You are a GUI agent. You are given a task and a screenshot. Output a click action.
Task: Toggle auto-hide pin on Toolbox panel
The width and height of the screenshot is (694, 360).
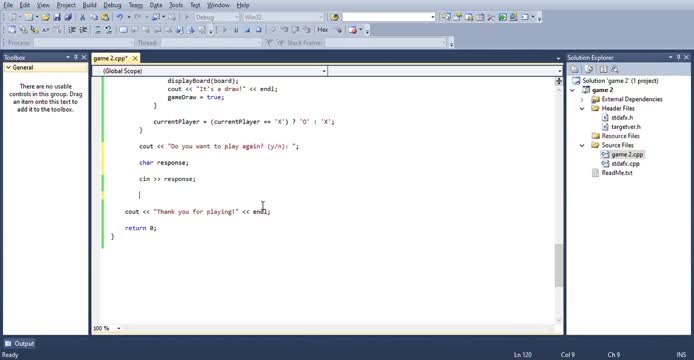pos(76,57)
